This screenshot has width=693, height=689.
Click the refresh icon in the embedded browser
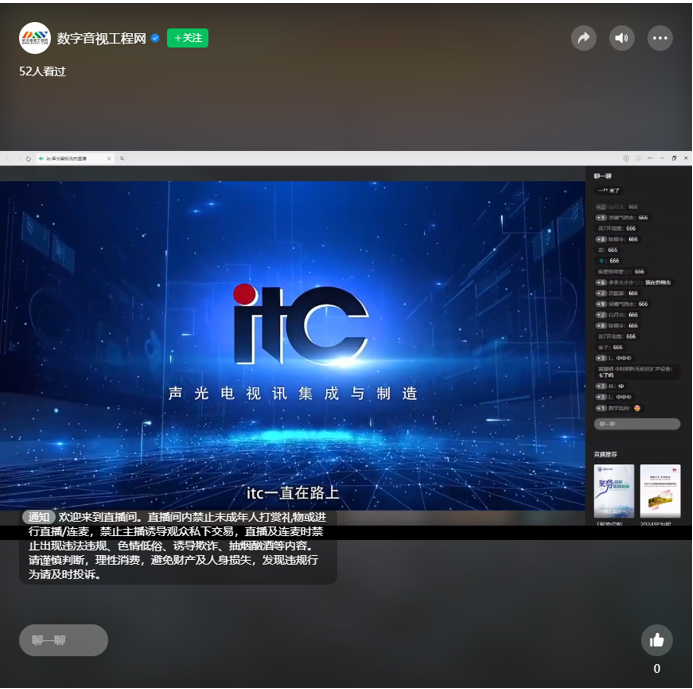pos(28,158)
